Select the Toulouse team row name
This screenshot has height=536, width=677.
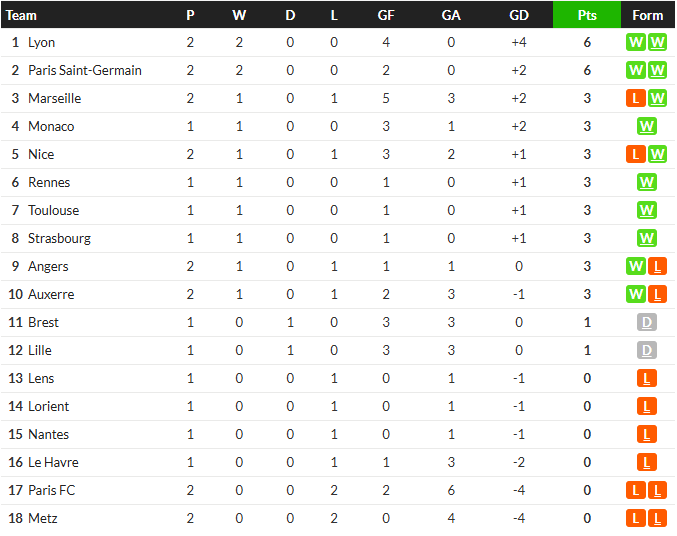54,210
